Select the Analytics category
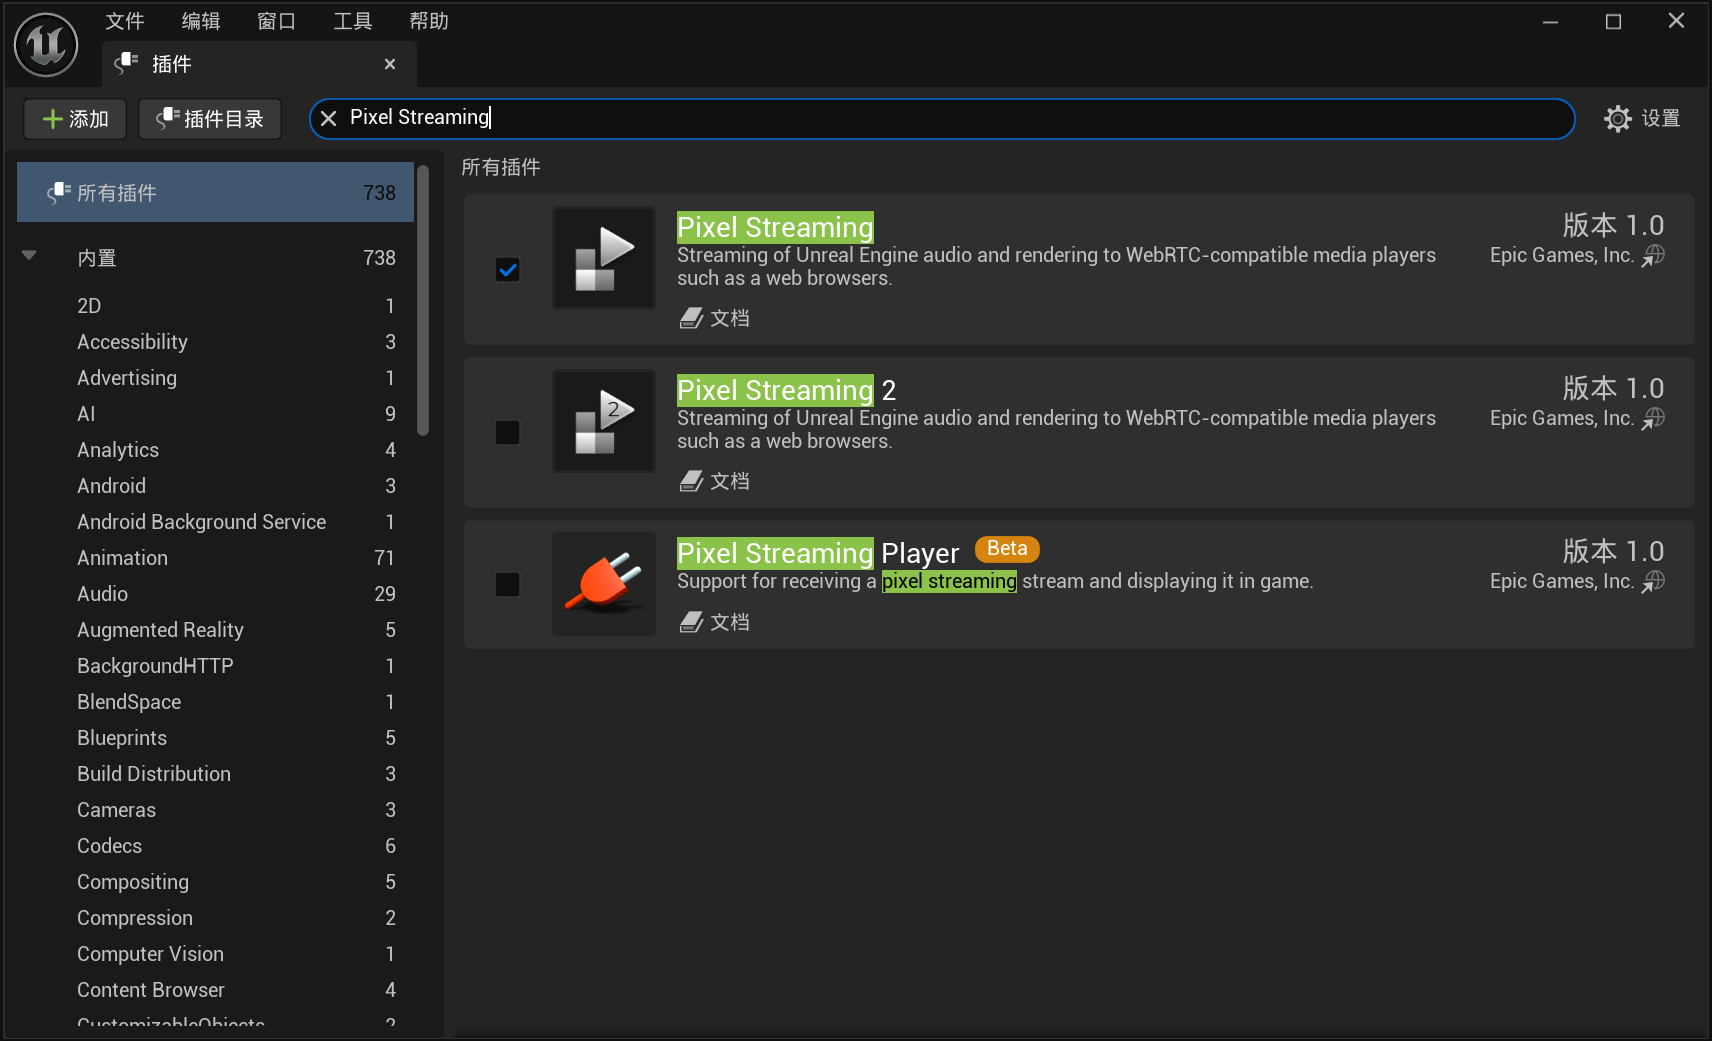1712x1041 pixels. point(216,450)
